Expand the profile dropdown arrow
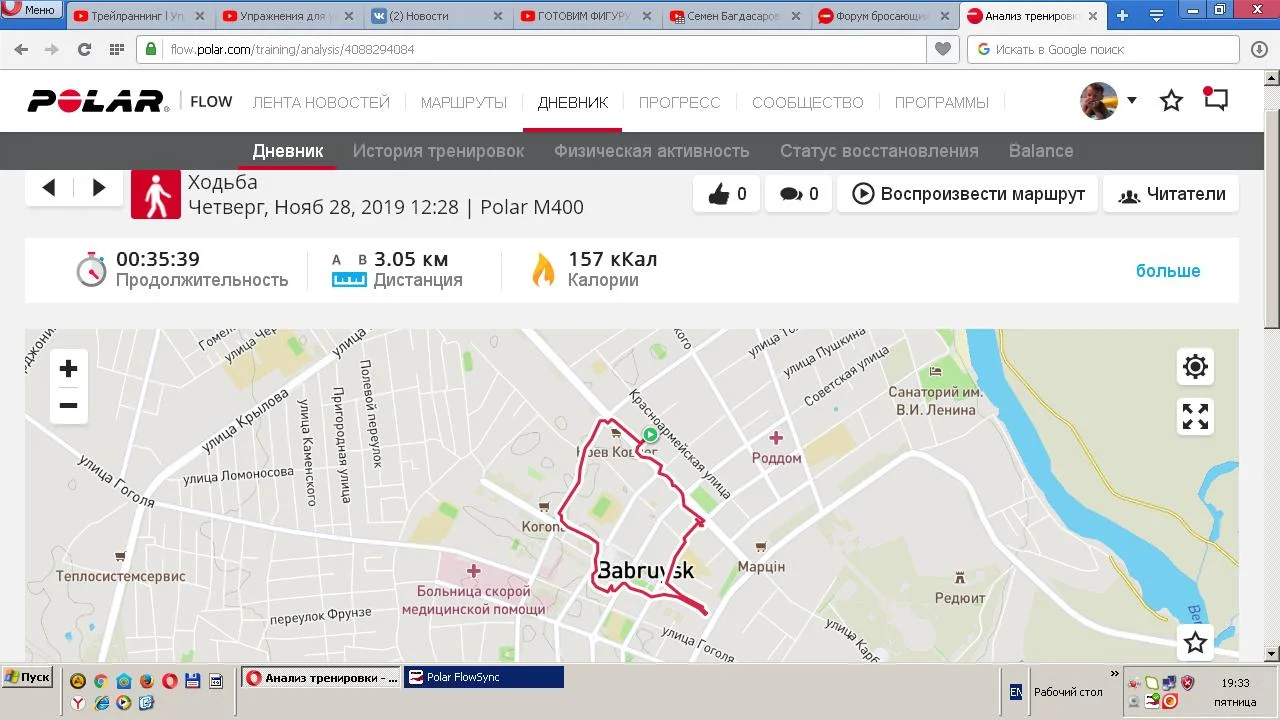Image resolution: width=1280 pixels, height=720 pixels. pos(1132,100)
